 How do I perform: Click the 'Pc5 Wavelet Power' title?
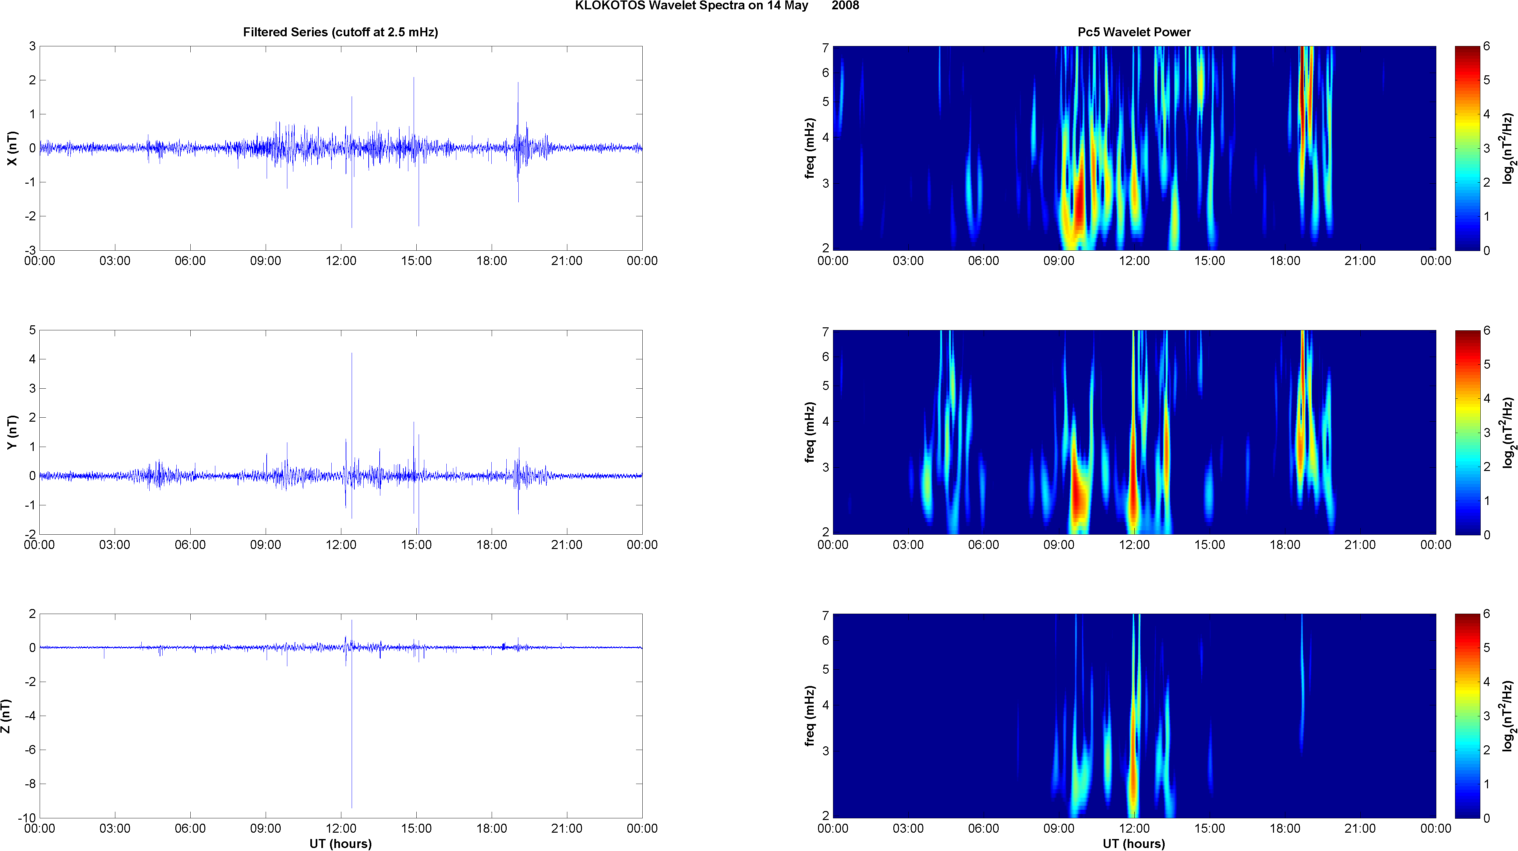click(1134, 32)
